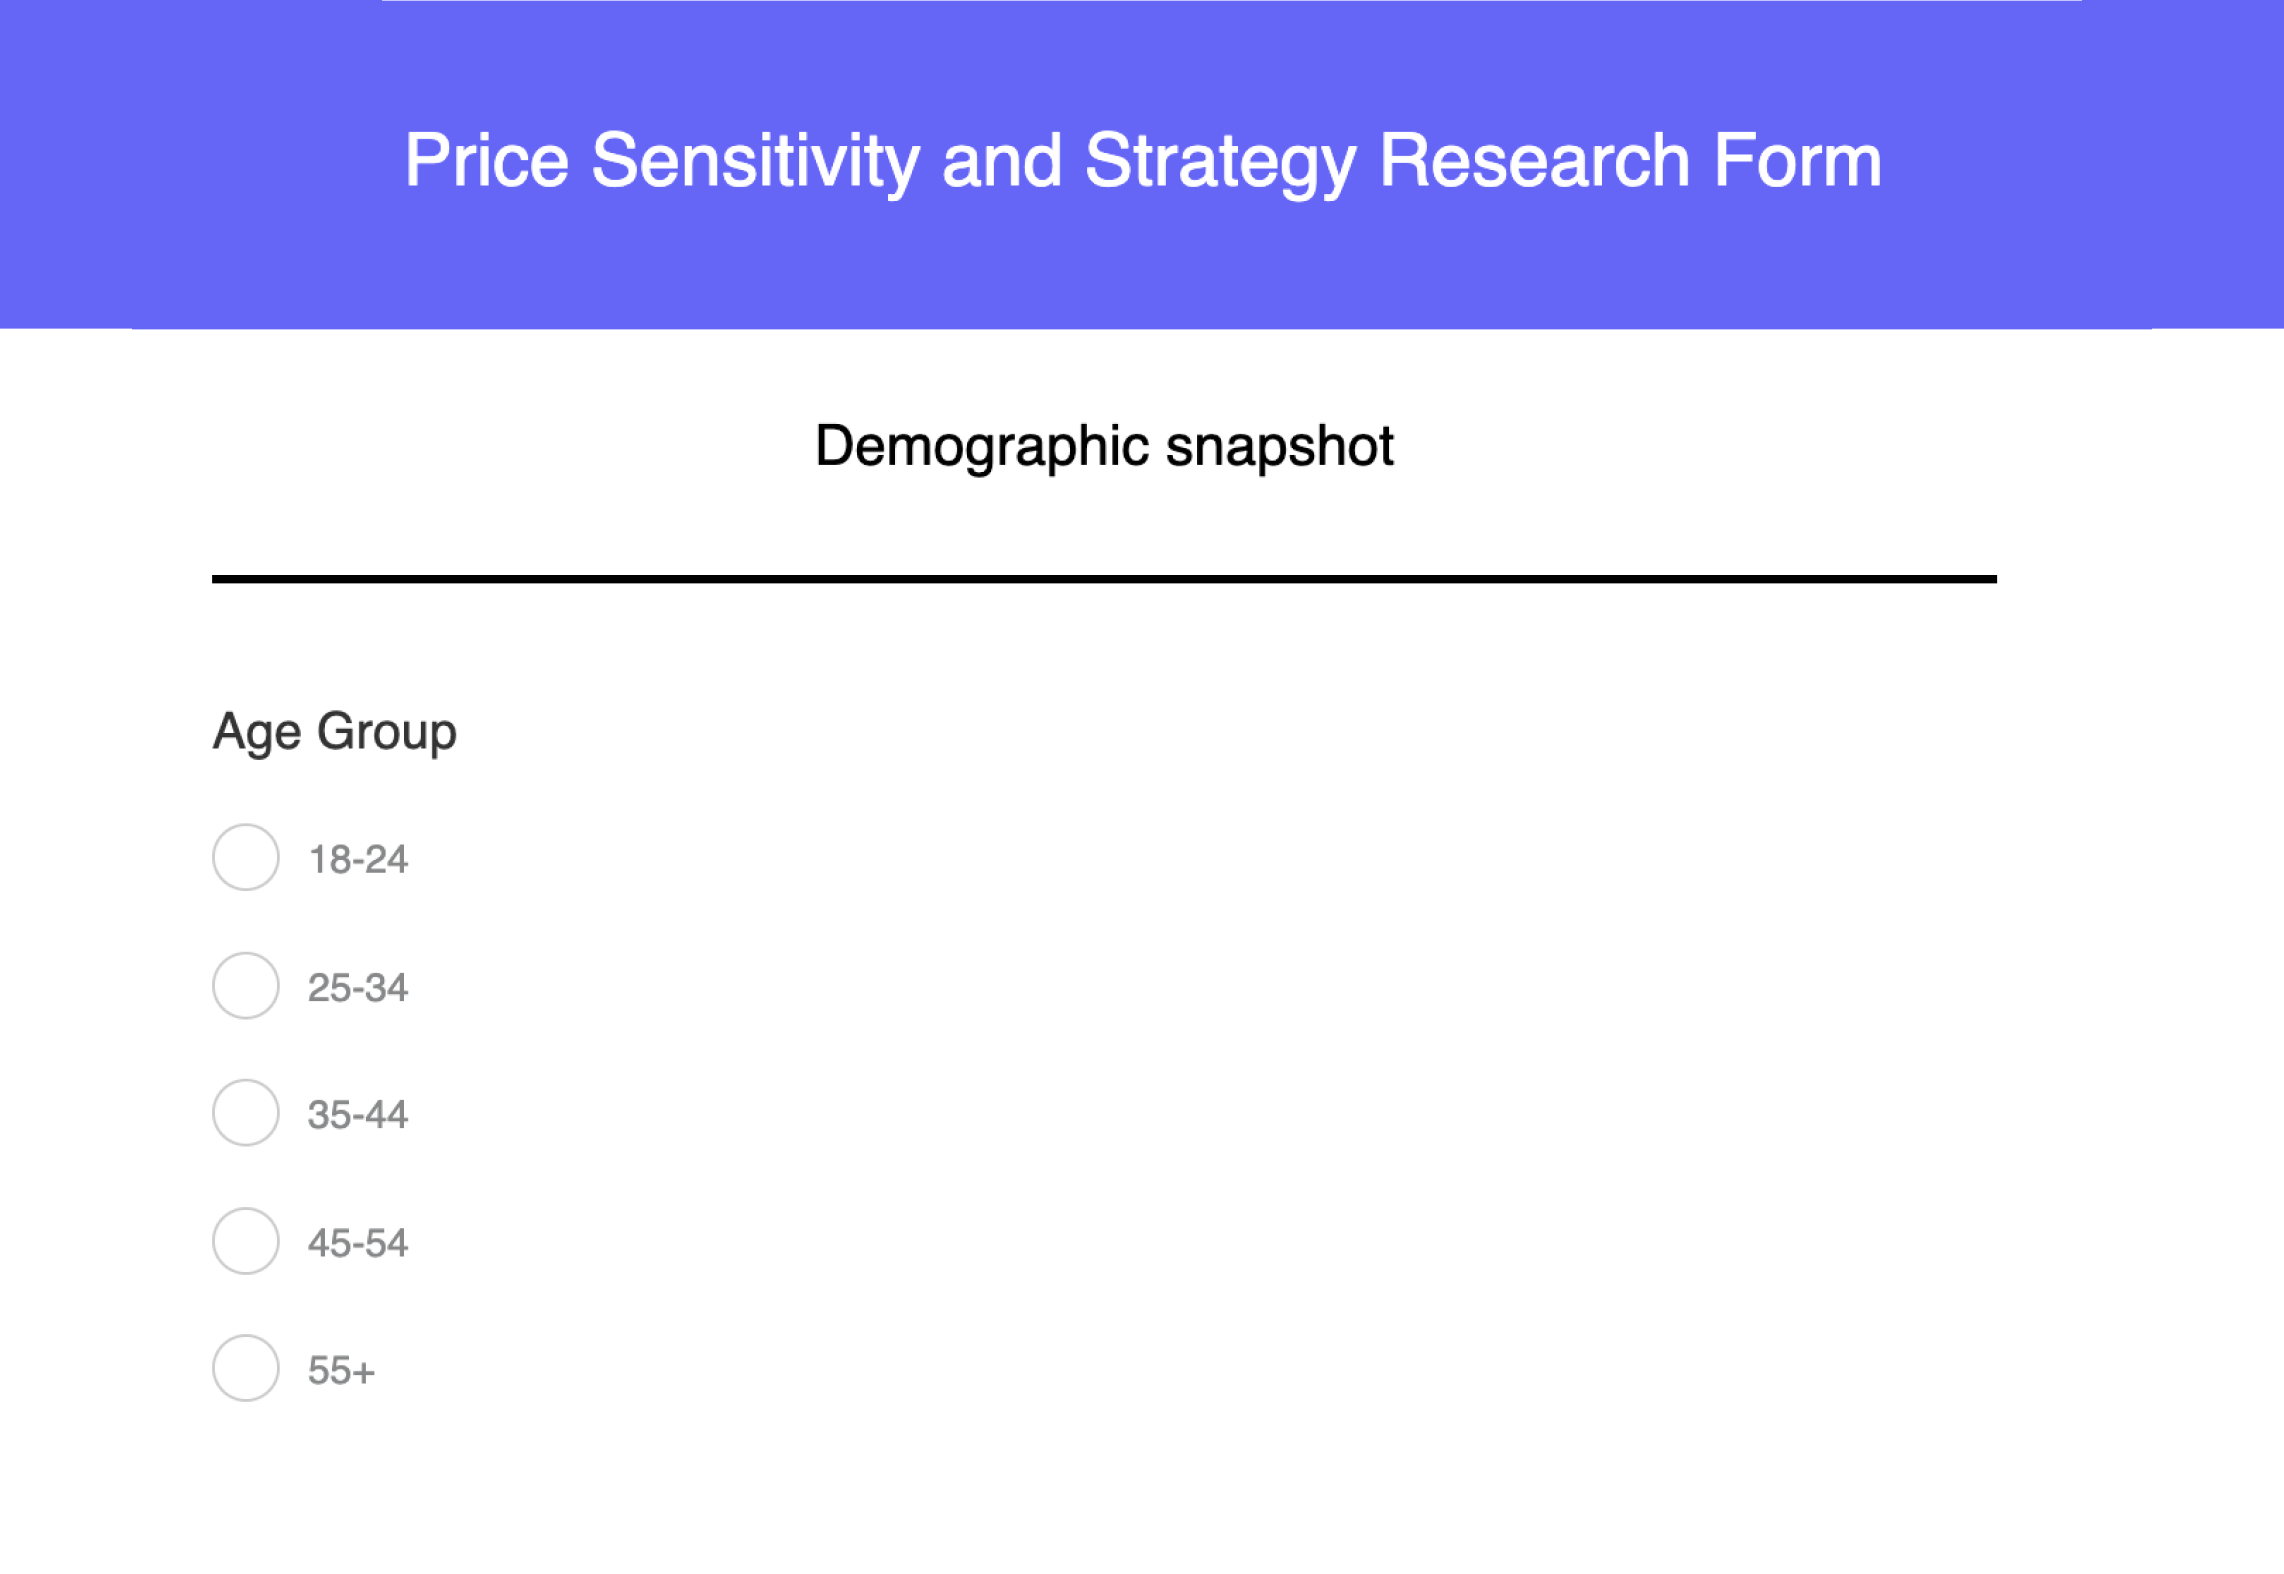Click the Demographic snapshot section header
The width and height of the screenshot is (2284, 1574).
1101,447
